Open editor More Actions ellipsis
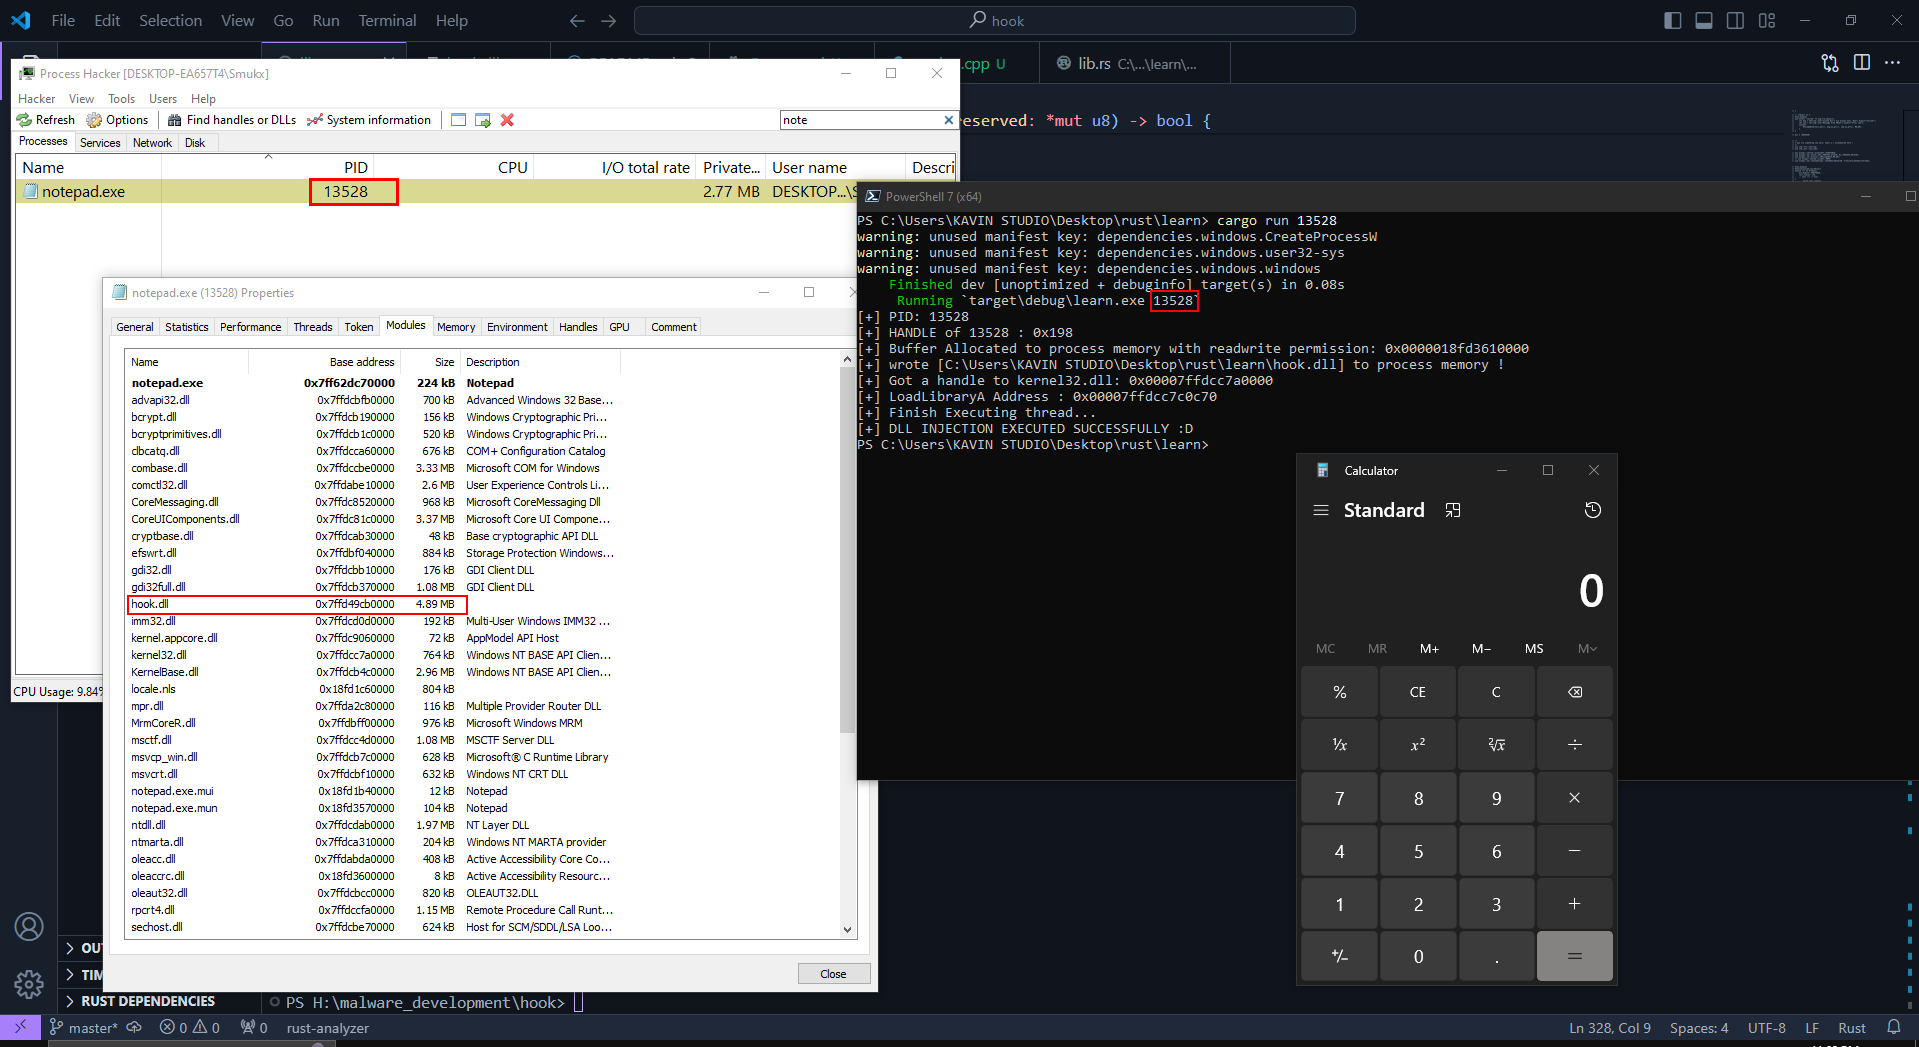The image size is (1919, 1047). (x=1893, y=63)
